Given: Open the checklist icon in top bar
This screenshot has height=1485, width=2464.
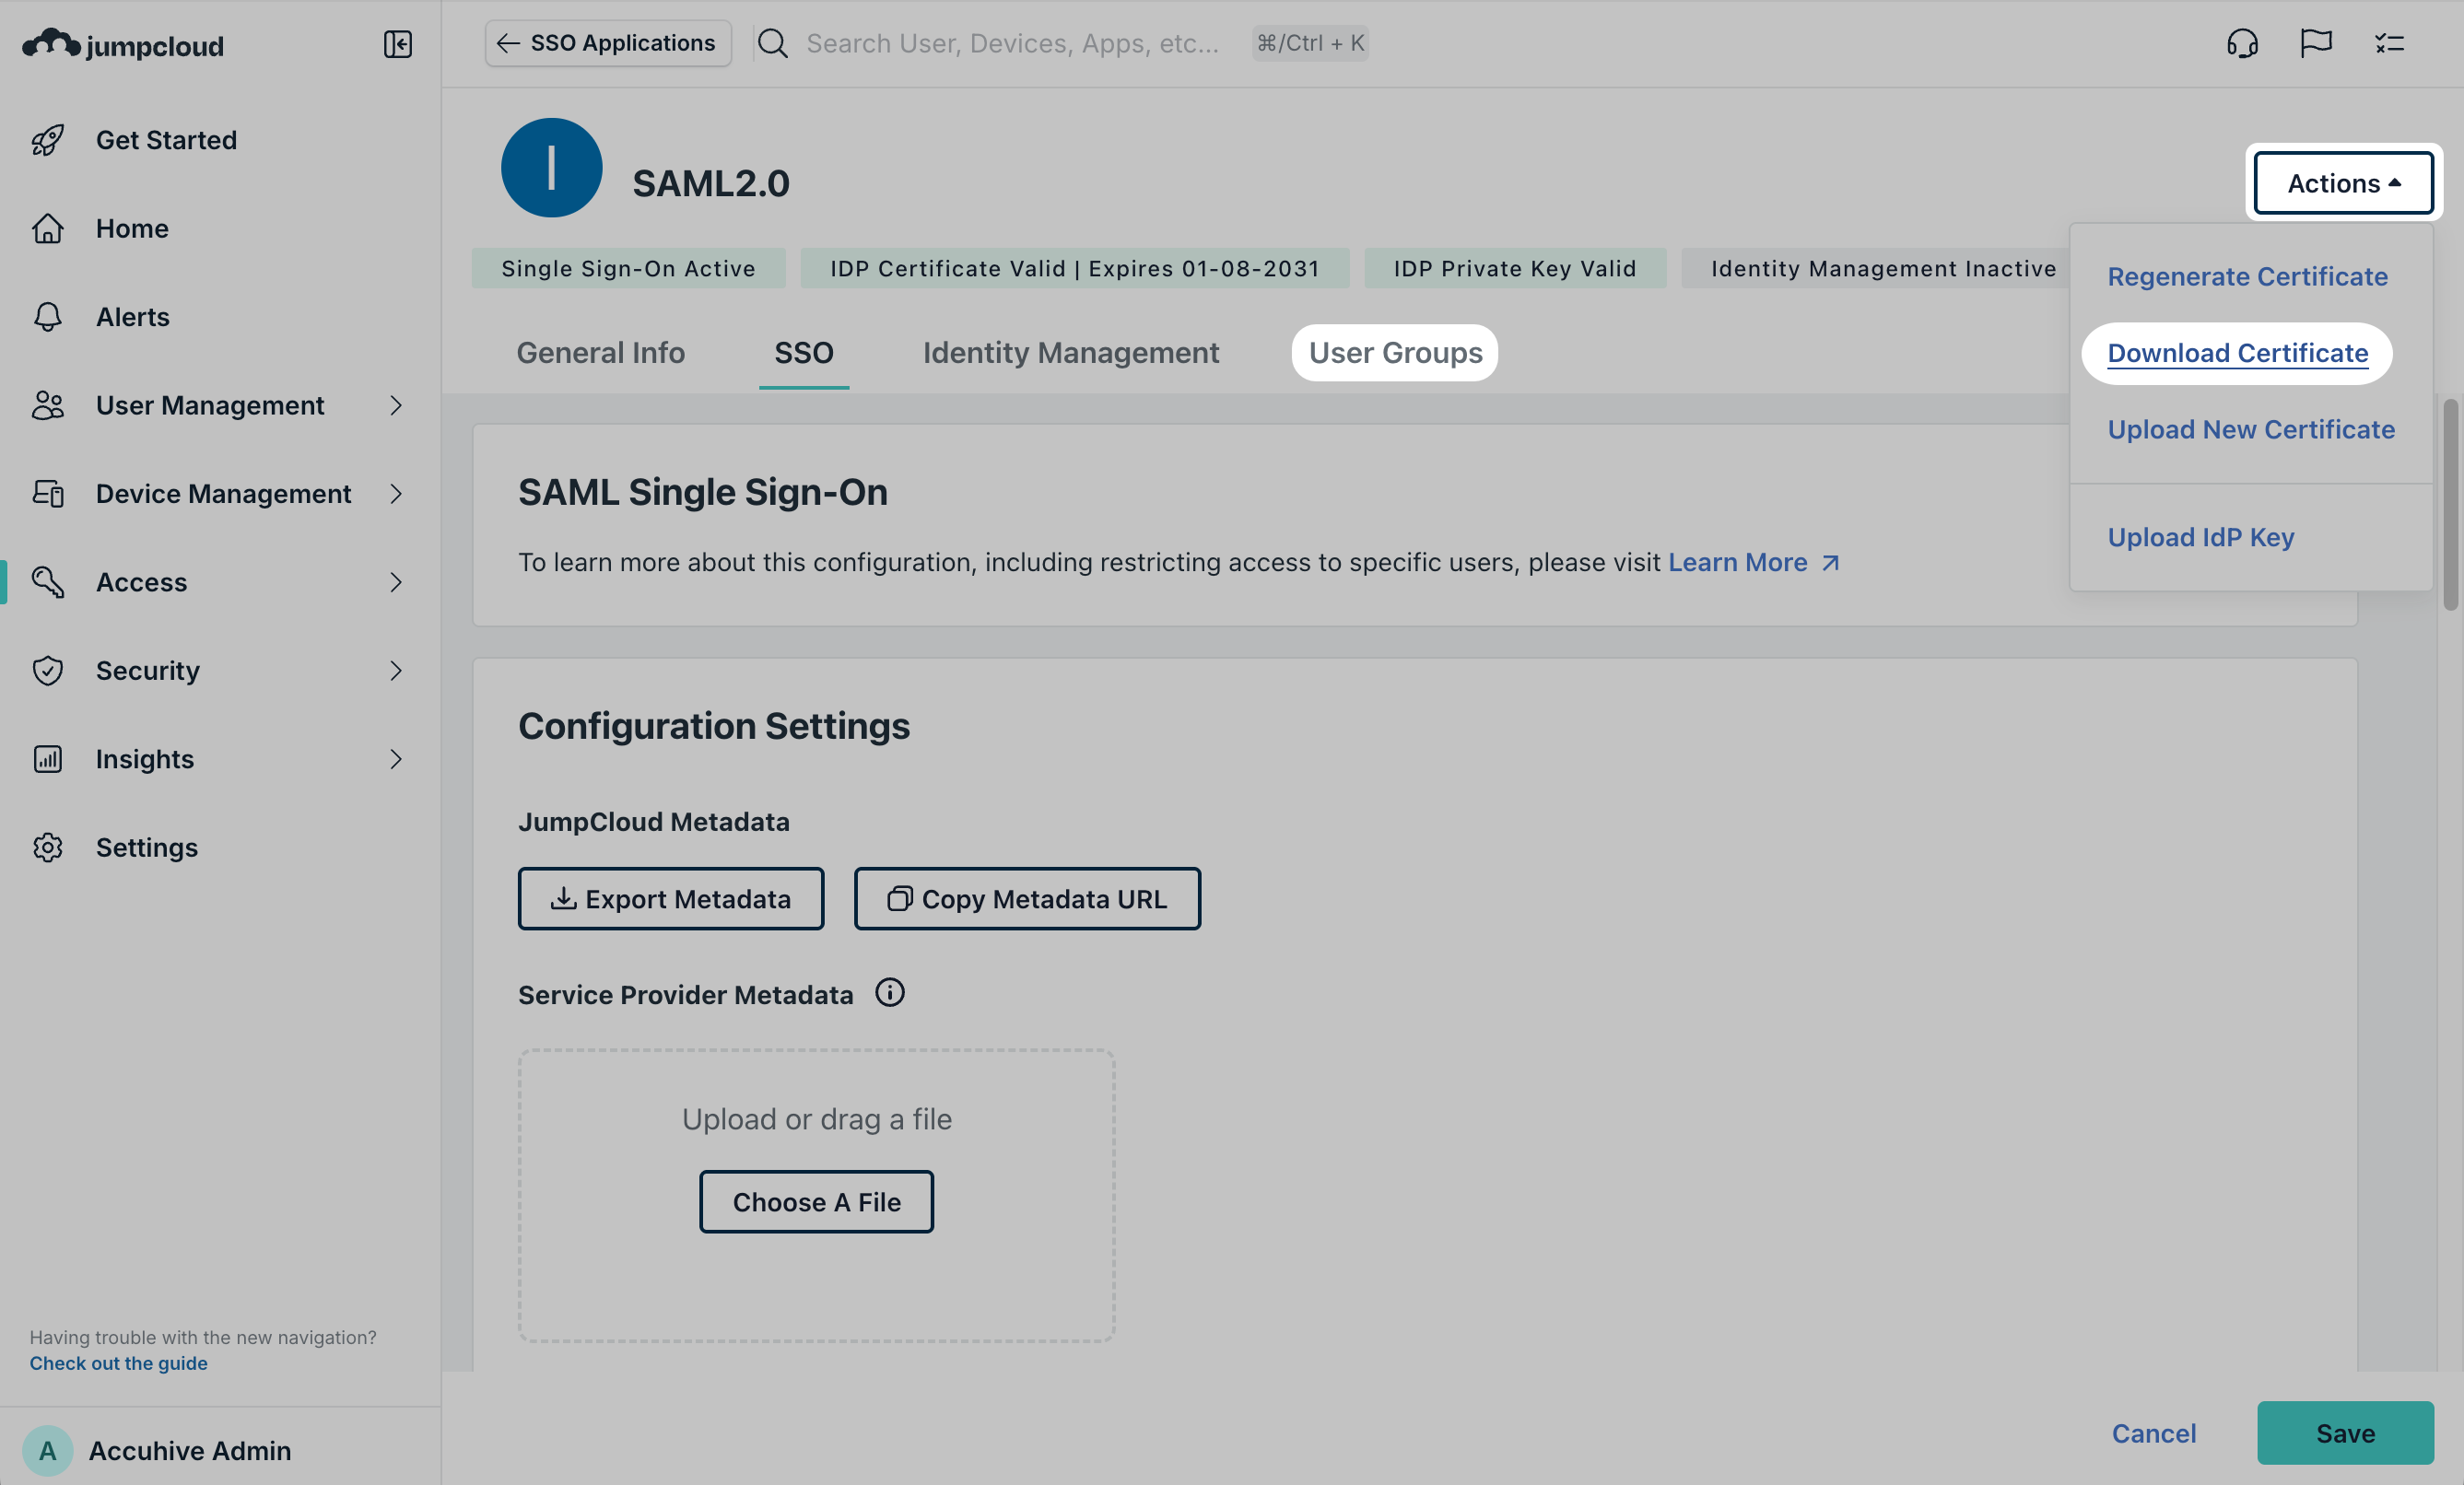Looking at the screenshot, I should click(x=2390, y=43).
